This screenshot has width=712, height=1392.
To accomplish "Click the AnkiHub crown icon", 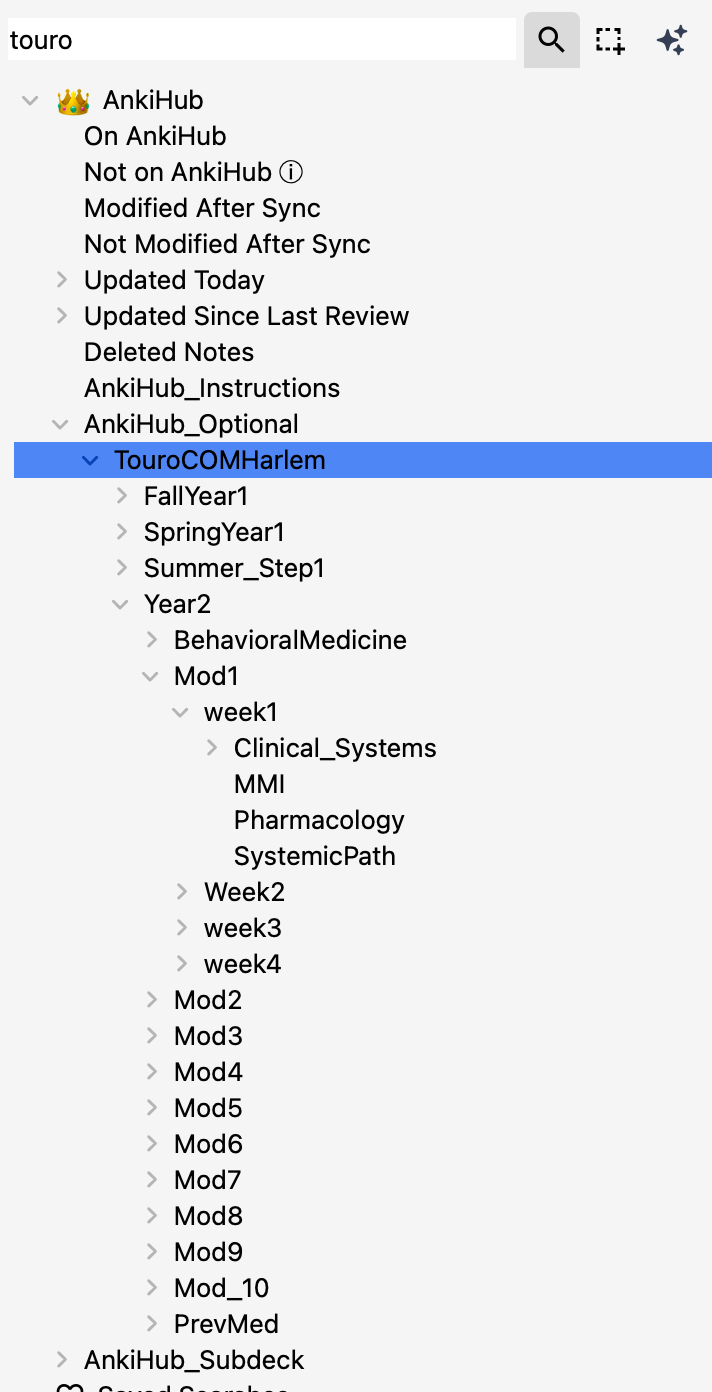I will point(73,100).
